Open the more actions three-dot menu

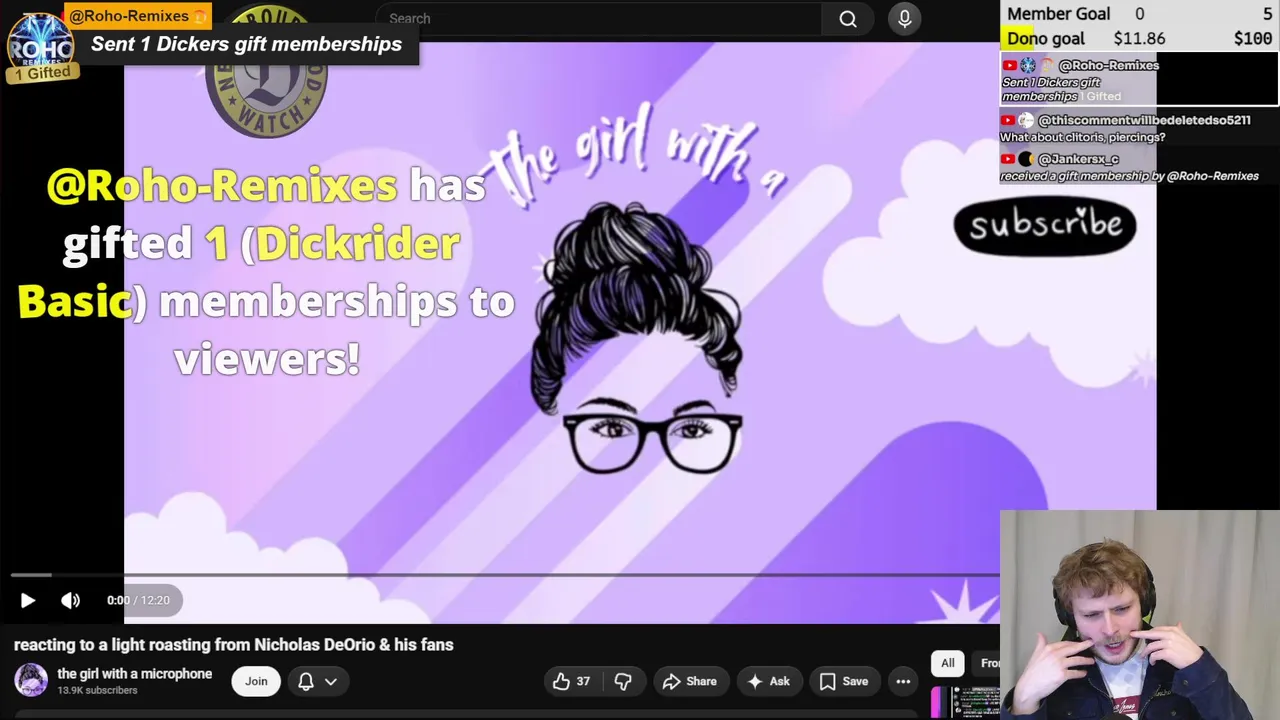(x=903, y=681)
